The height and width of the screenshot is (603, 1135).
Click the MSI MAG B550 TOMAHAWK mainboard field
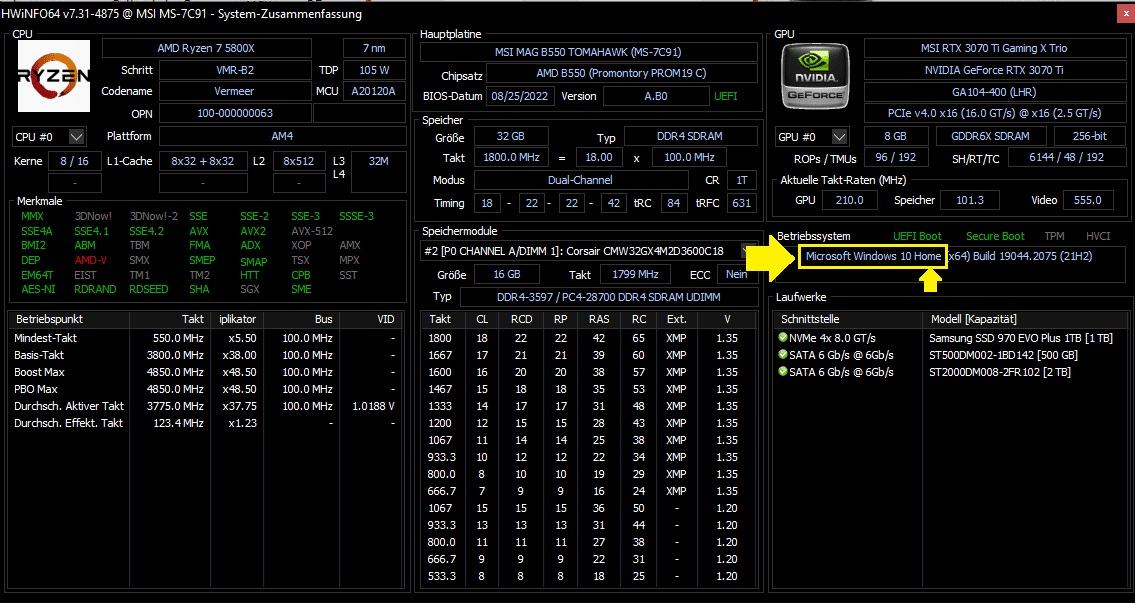click(588, 52)
